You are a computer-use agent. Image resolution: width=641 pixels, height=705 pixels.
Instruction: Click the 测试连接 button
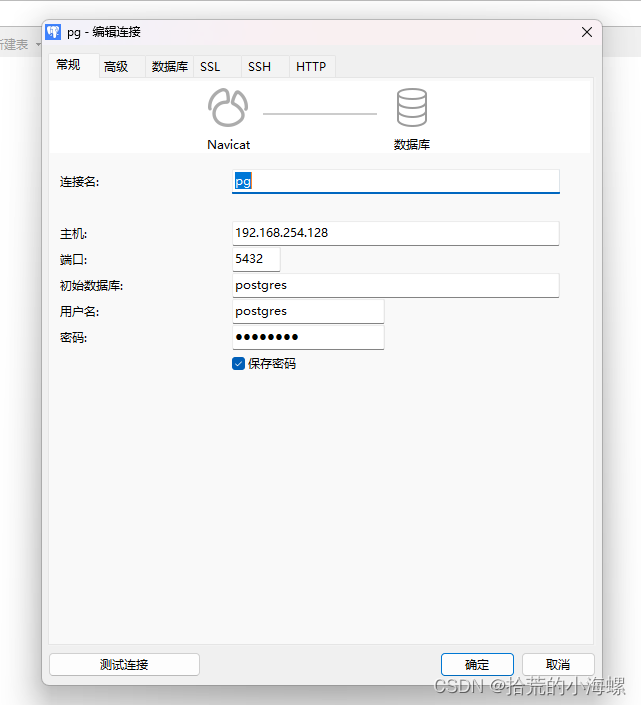(124, 664)
